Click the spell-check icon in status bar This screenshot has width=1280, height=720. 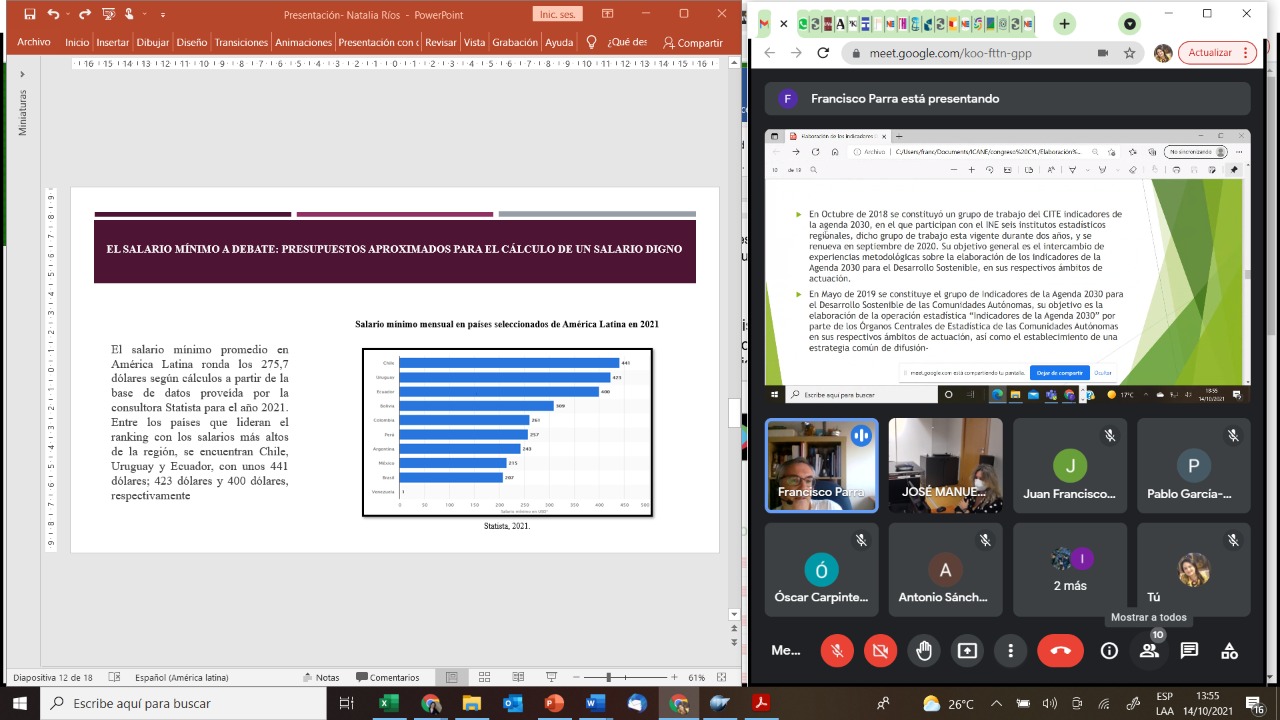coord(115,677)
